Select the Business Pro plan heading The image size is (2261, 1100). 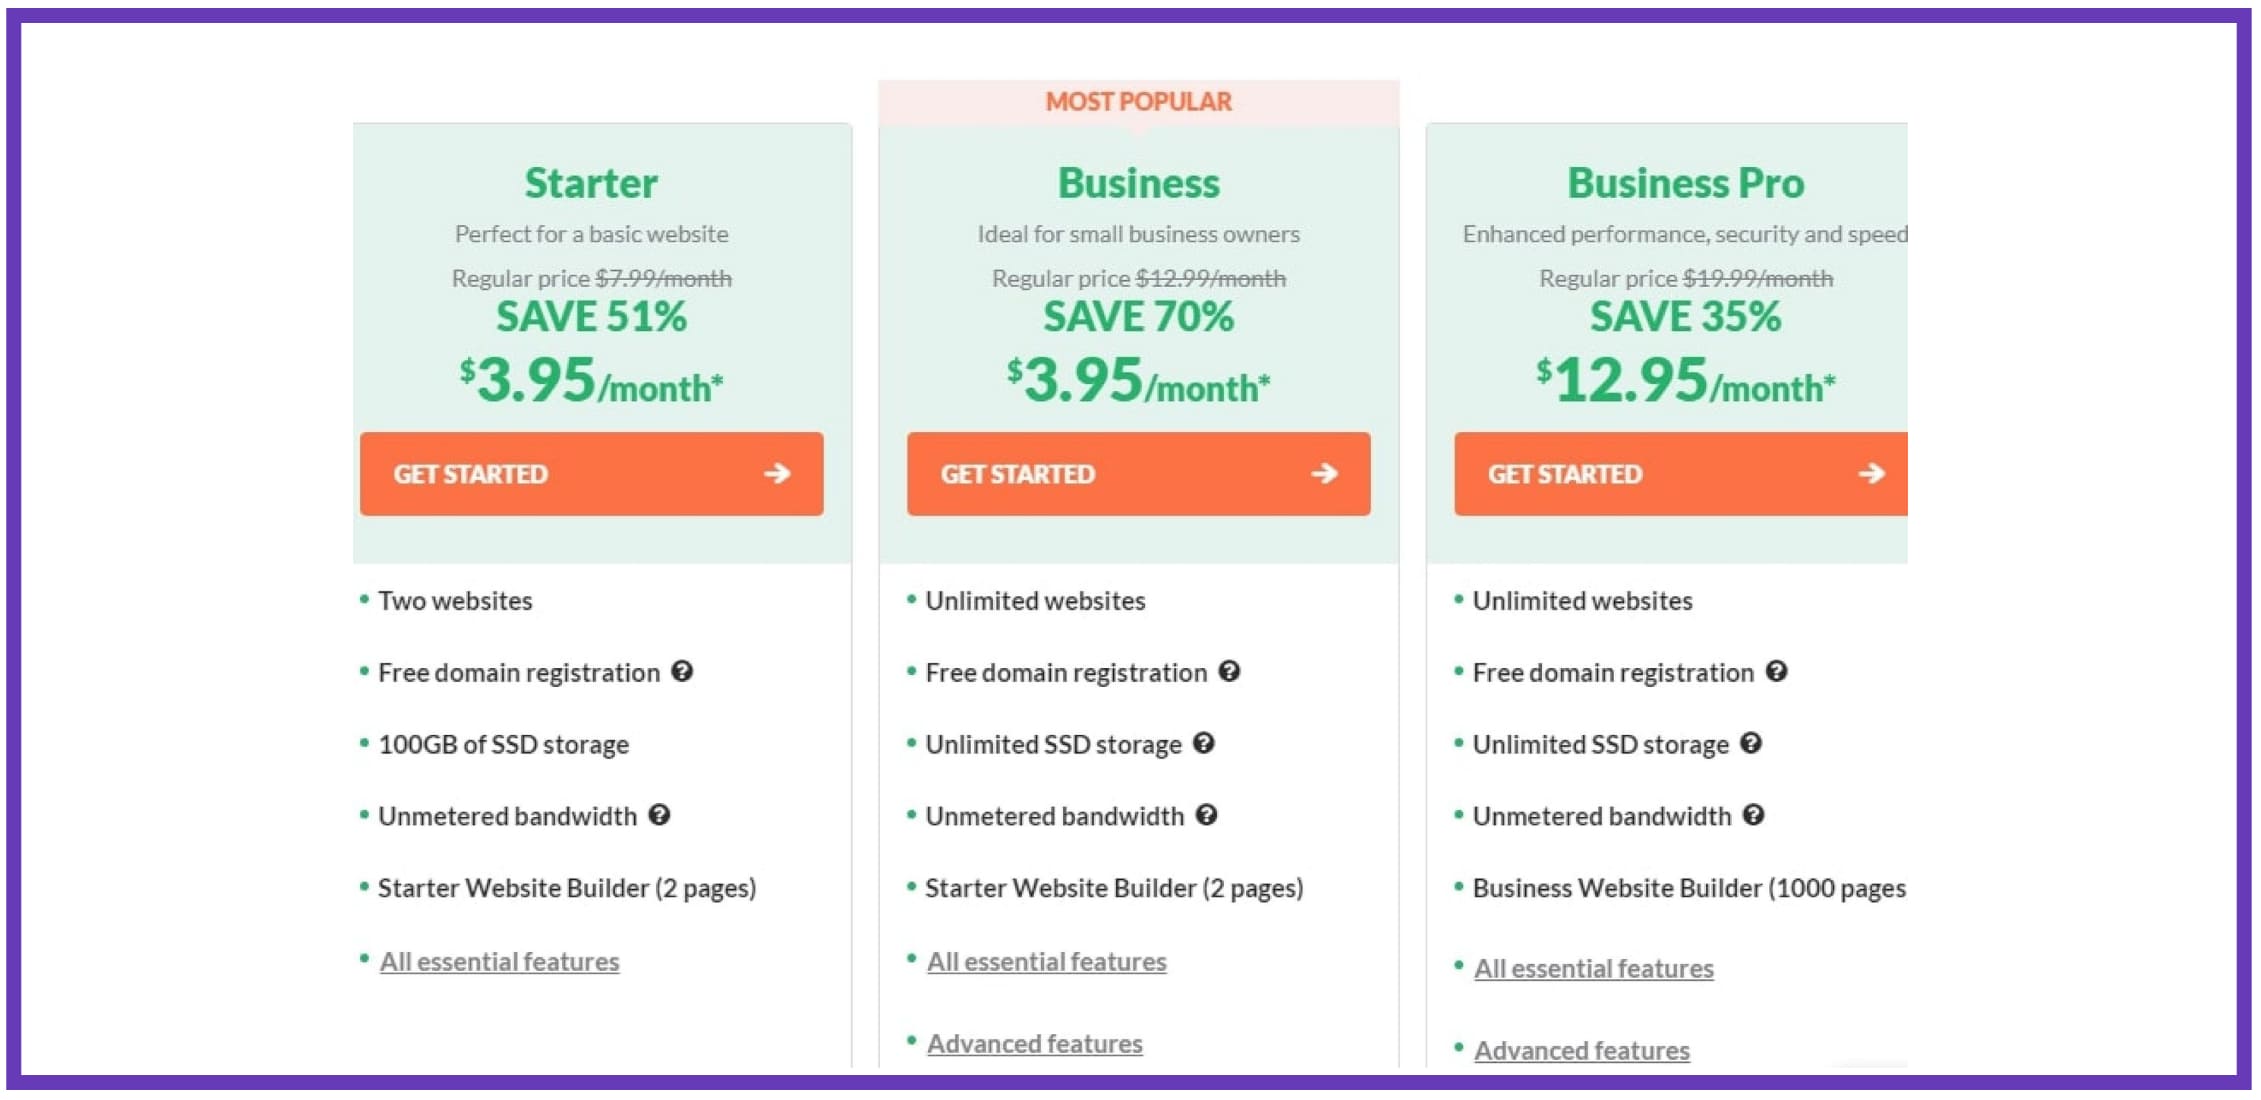1686,183
